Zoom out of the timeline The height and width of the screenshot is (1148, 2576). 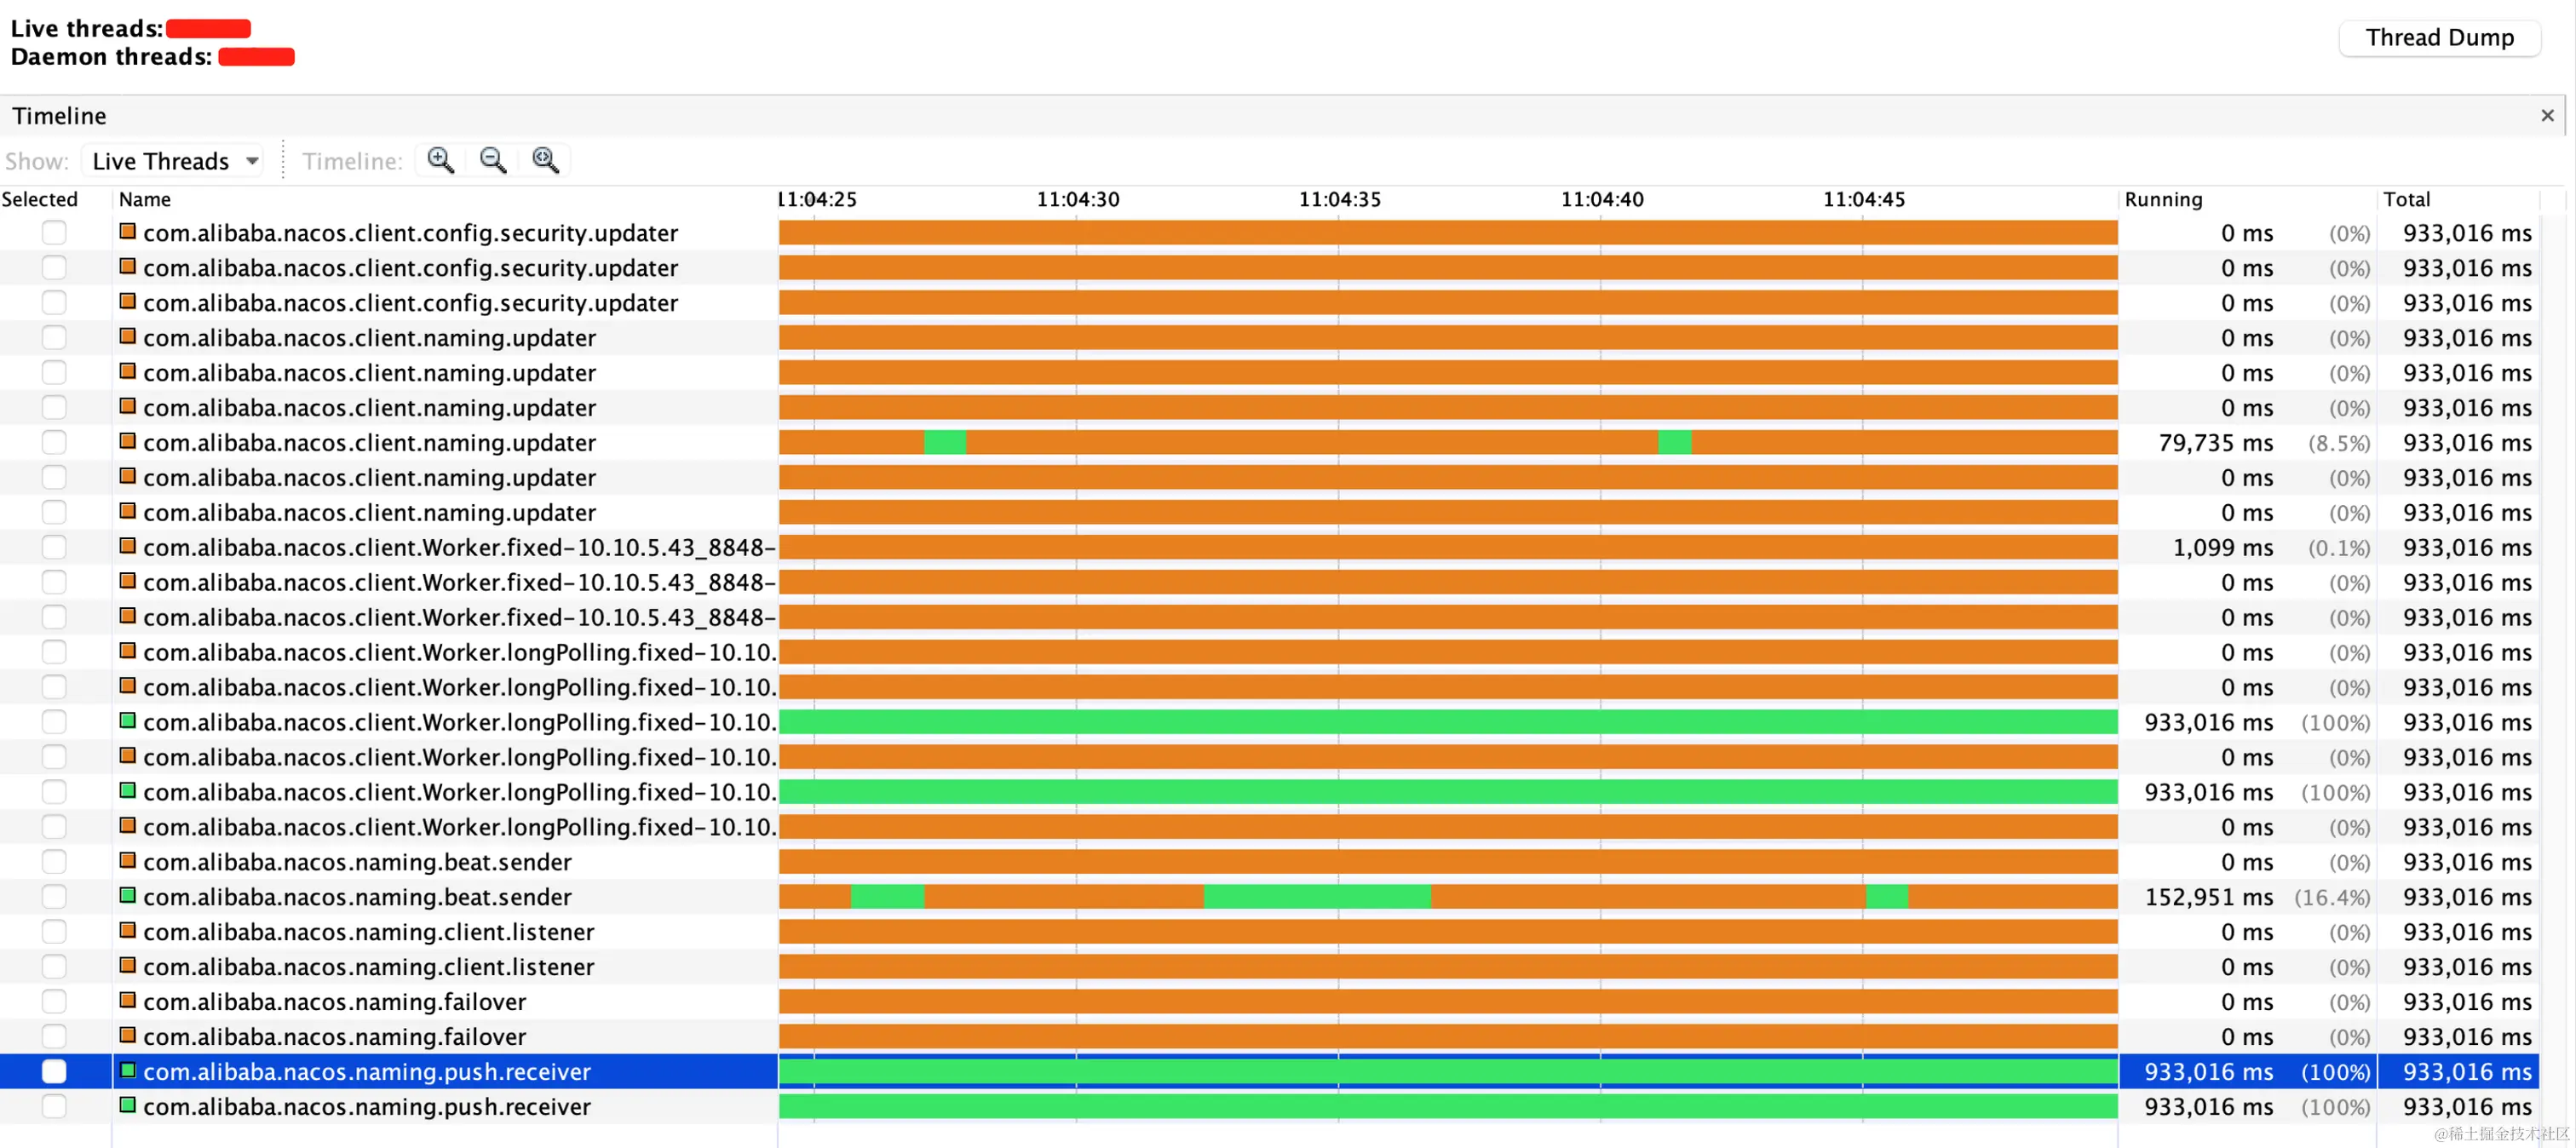coord(493,160)
